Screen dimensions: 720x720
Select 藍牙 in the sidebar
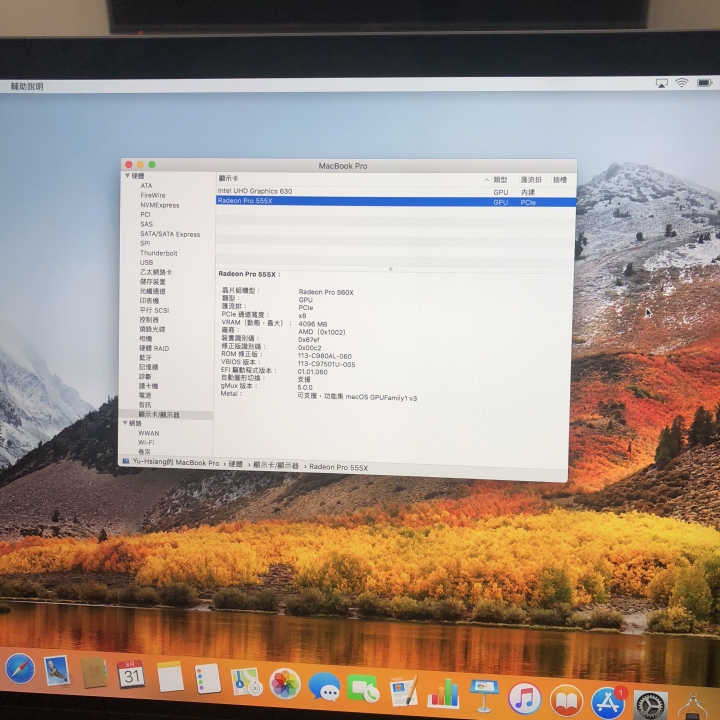(x=145, y=357)
